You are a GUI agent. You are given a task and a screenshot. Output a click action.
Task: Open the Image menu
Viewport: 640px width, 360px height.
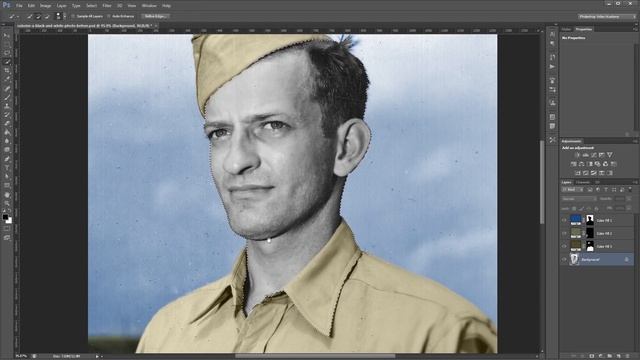45,6
